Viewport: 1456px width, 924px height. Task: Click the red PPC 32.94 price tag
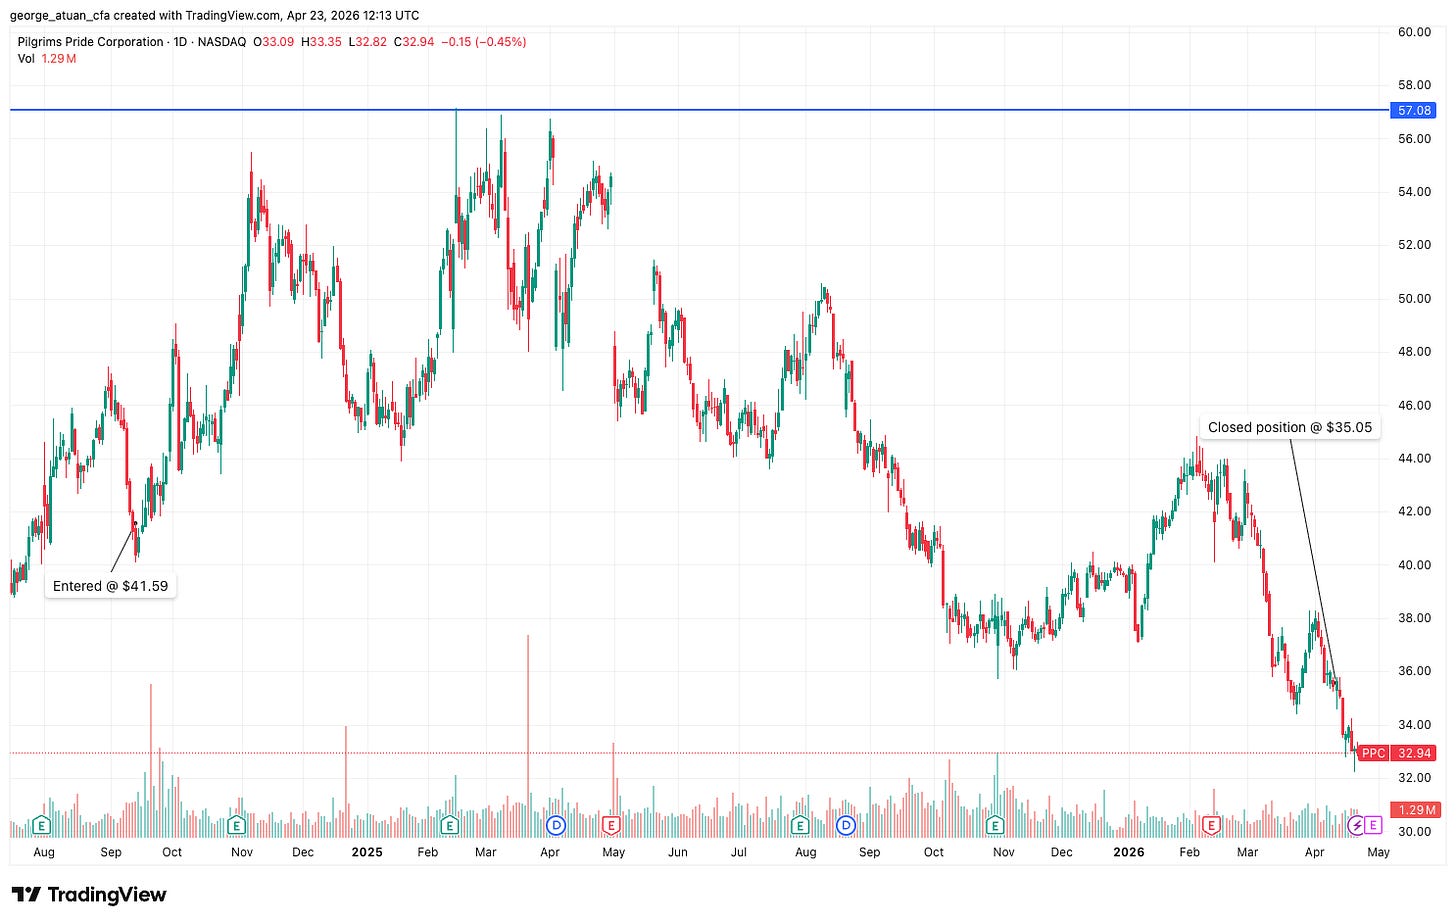[x=1397, y=753]
